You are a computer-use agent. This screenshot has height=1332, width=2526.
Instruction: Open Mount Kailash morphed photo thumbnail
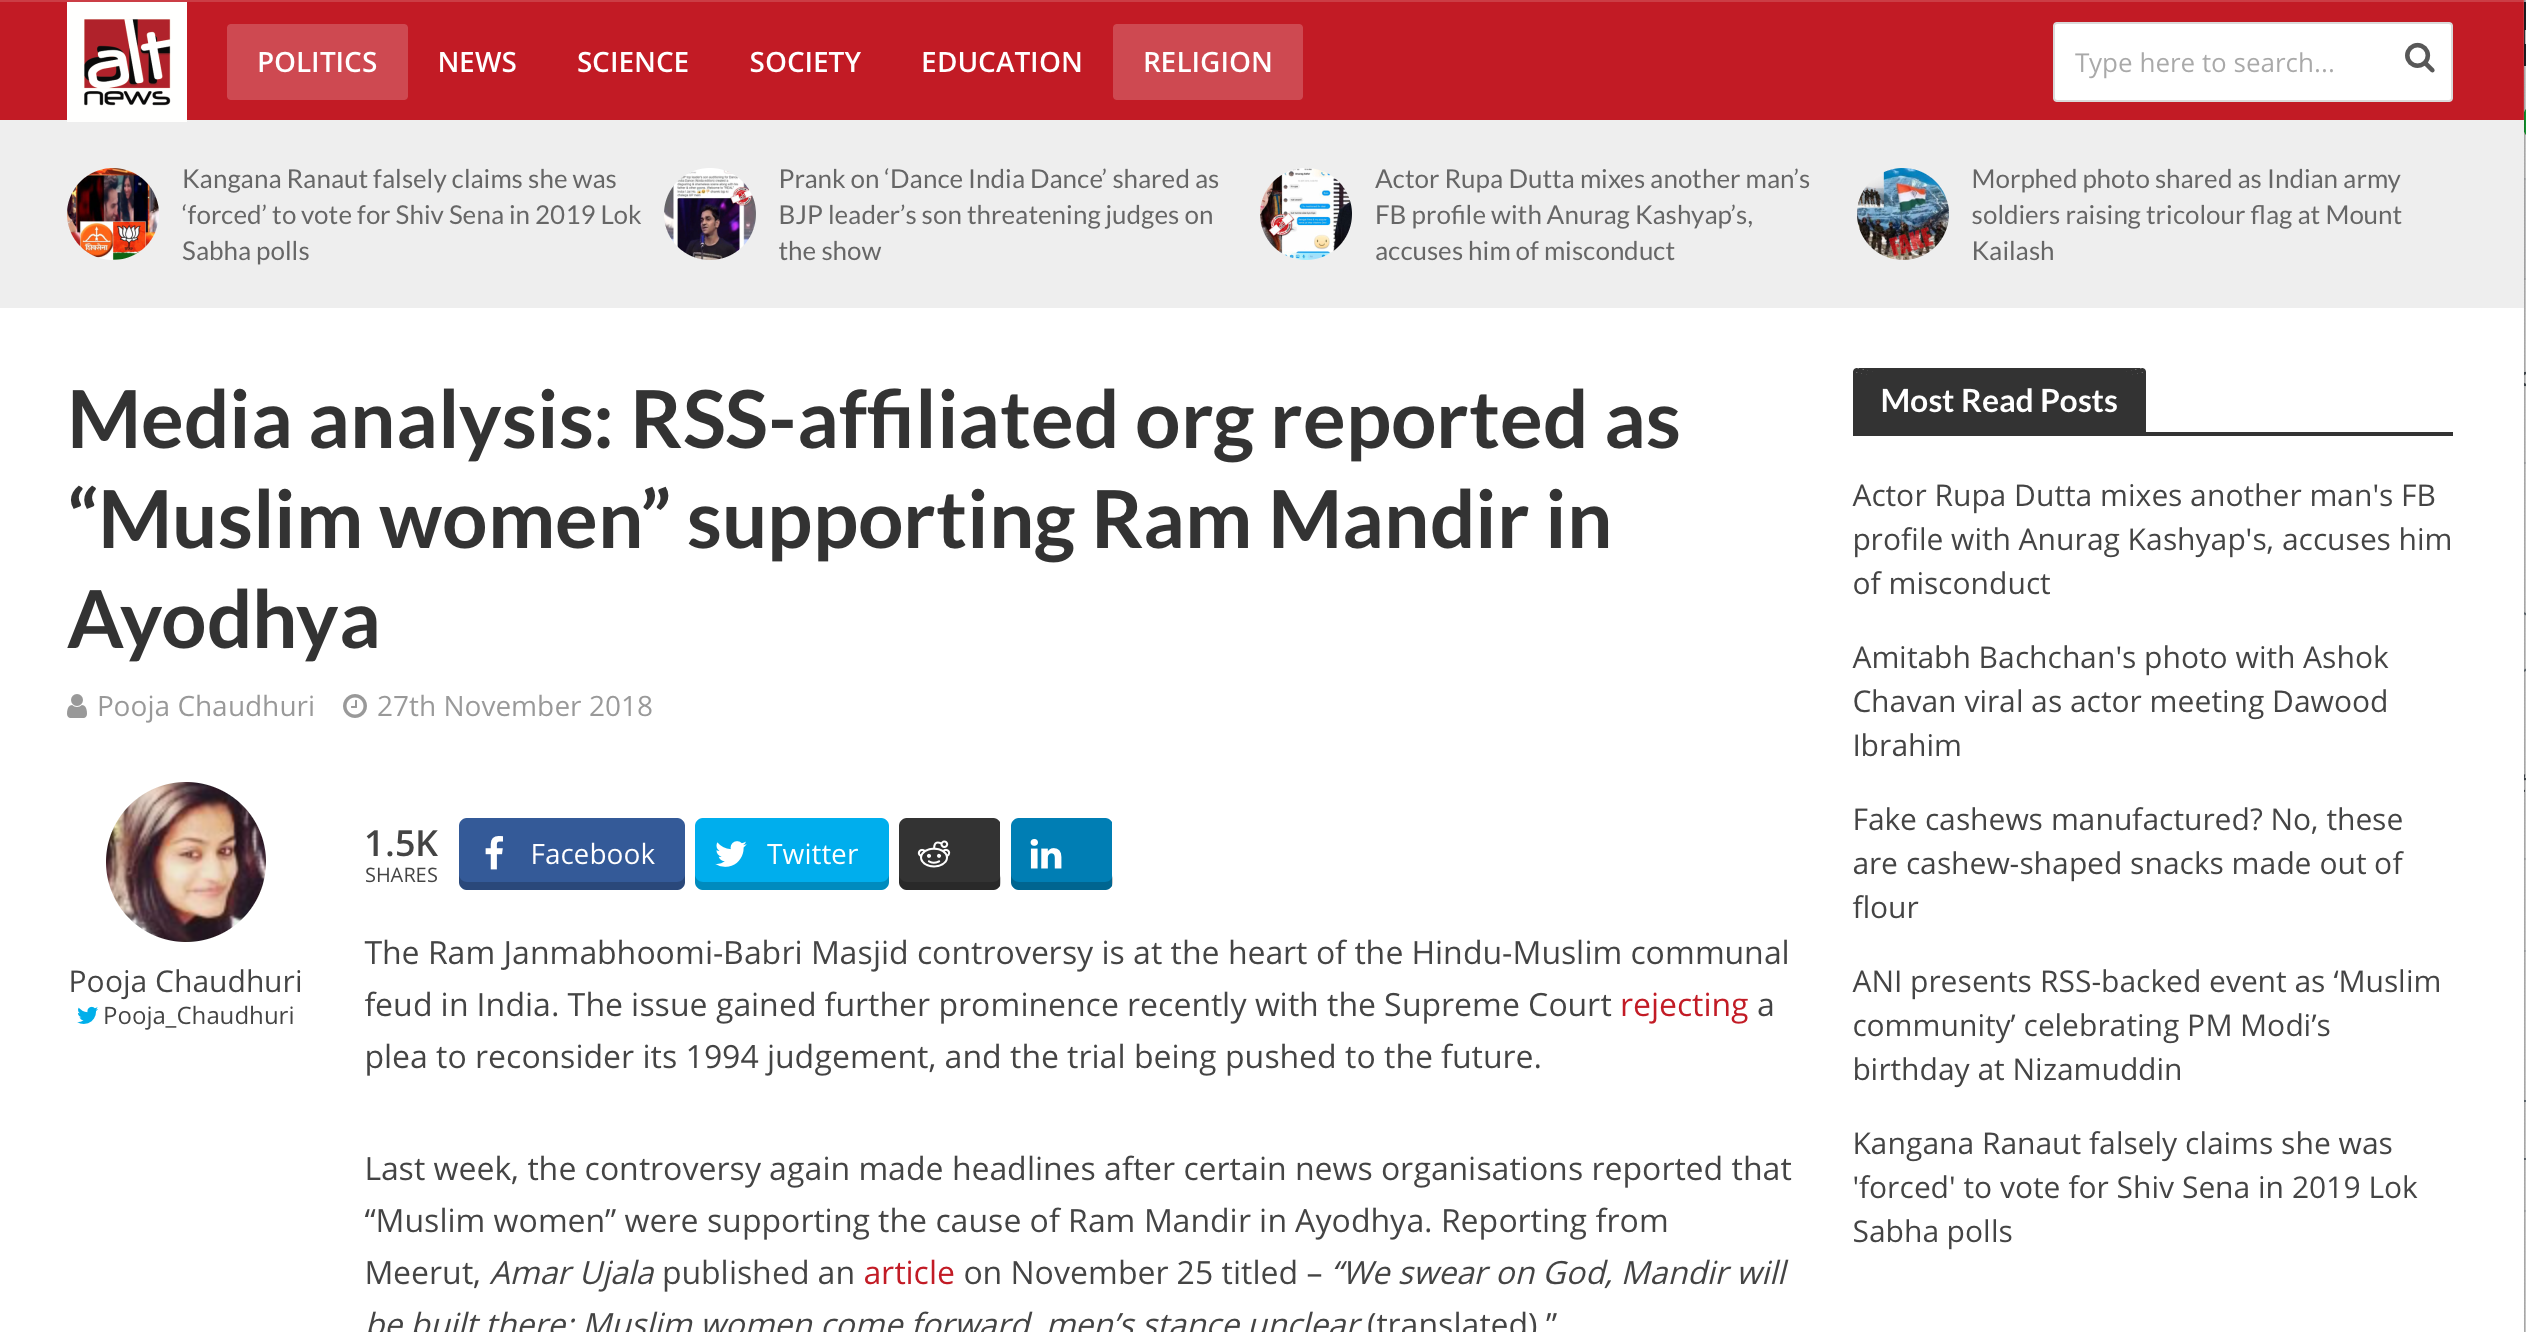[1902, 214]
